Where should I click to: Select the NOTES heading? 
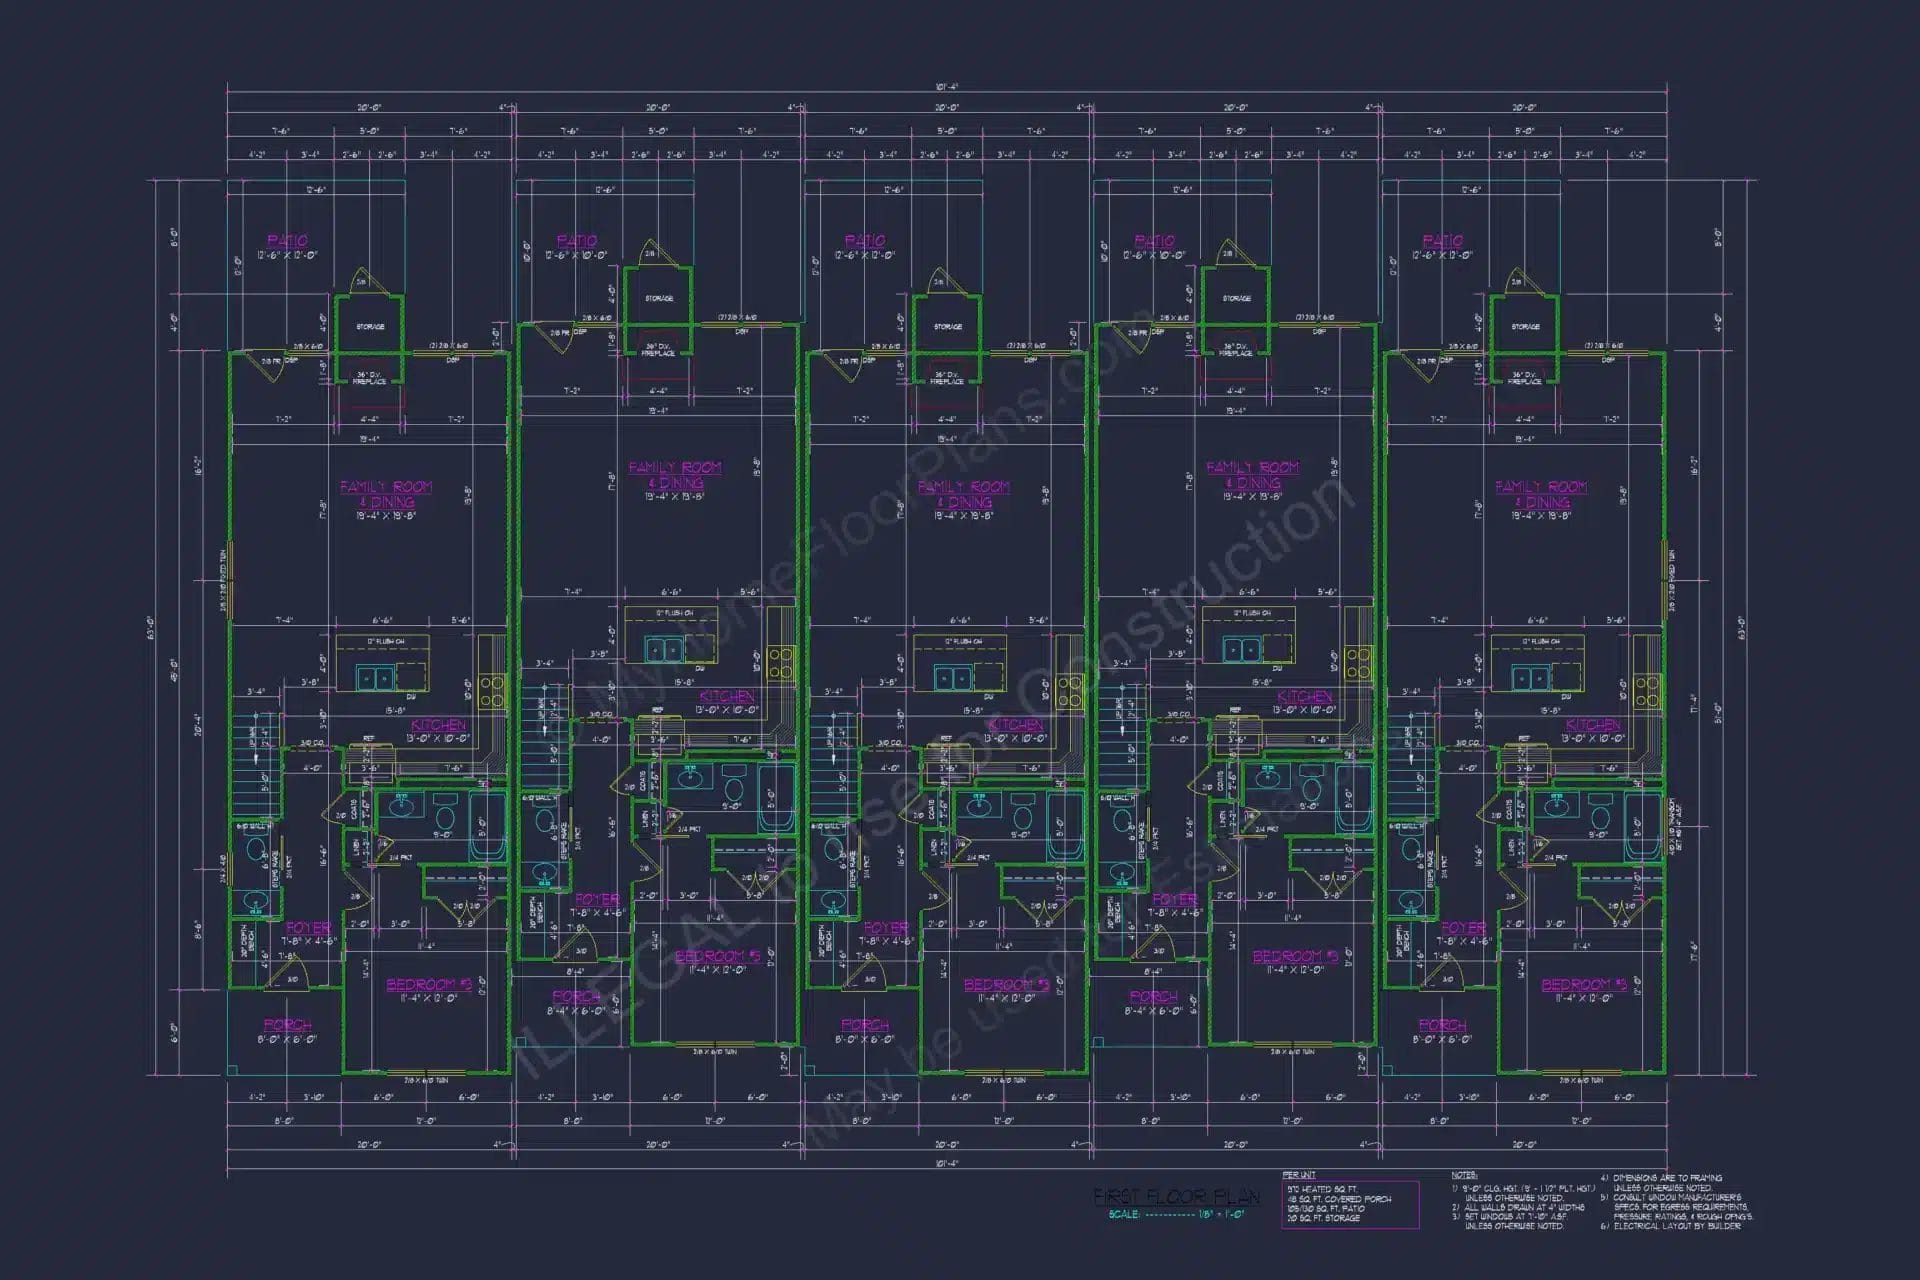[1465, 1175]
